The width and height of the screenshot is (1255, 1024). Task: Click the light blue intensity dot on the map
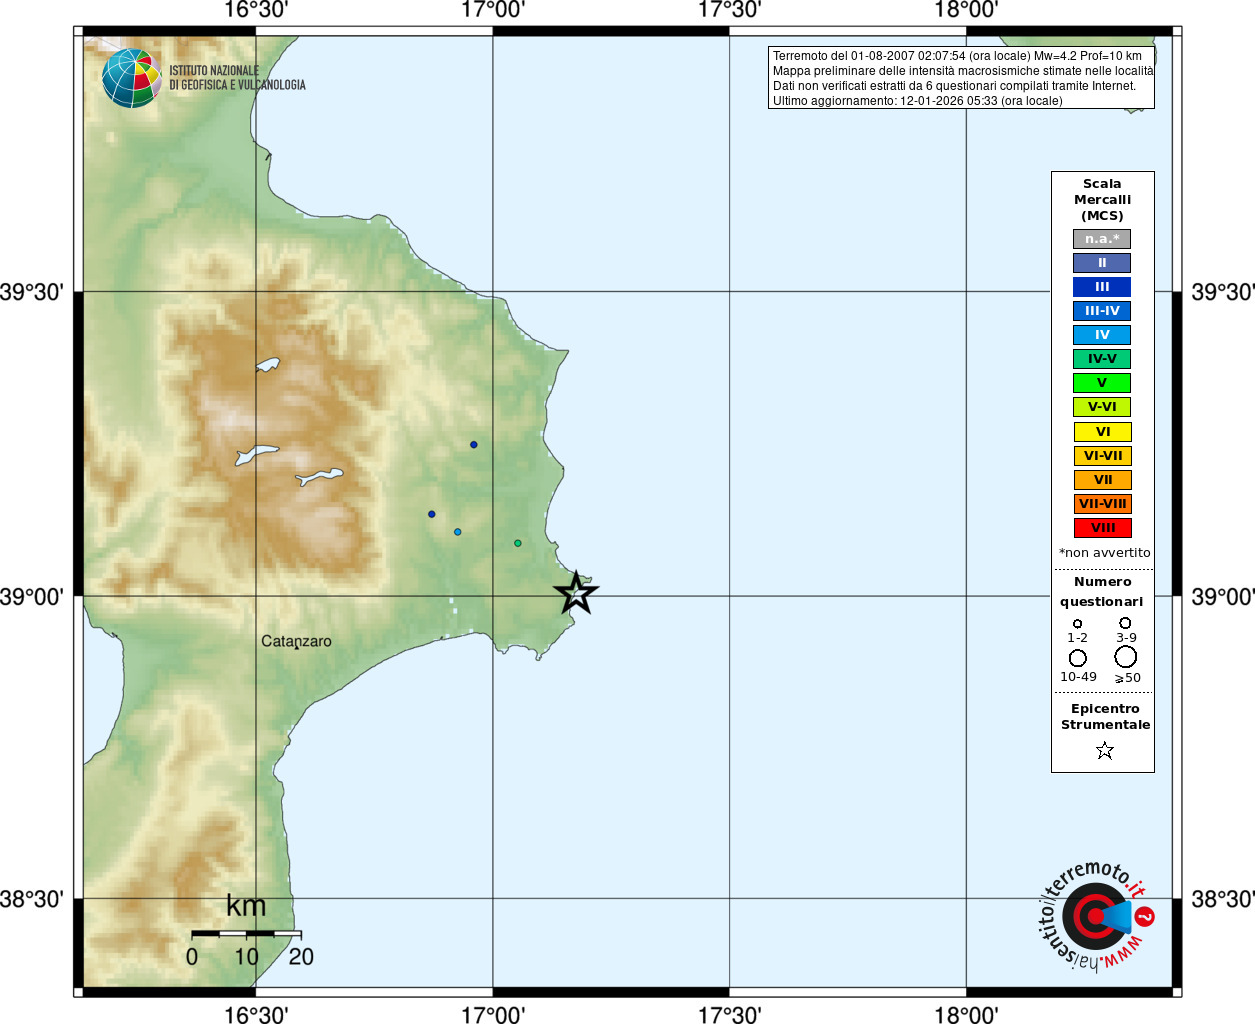click(458, 532)
